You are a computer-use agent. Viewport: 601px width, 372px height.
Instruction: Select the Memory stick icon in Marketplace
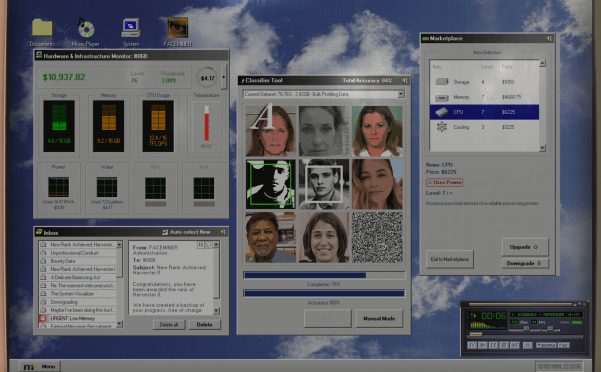(x=442, y=97)
